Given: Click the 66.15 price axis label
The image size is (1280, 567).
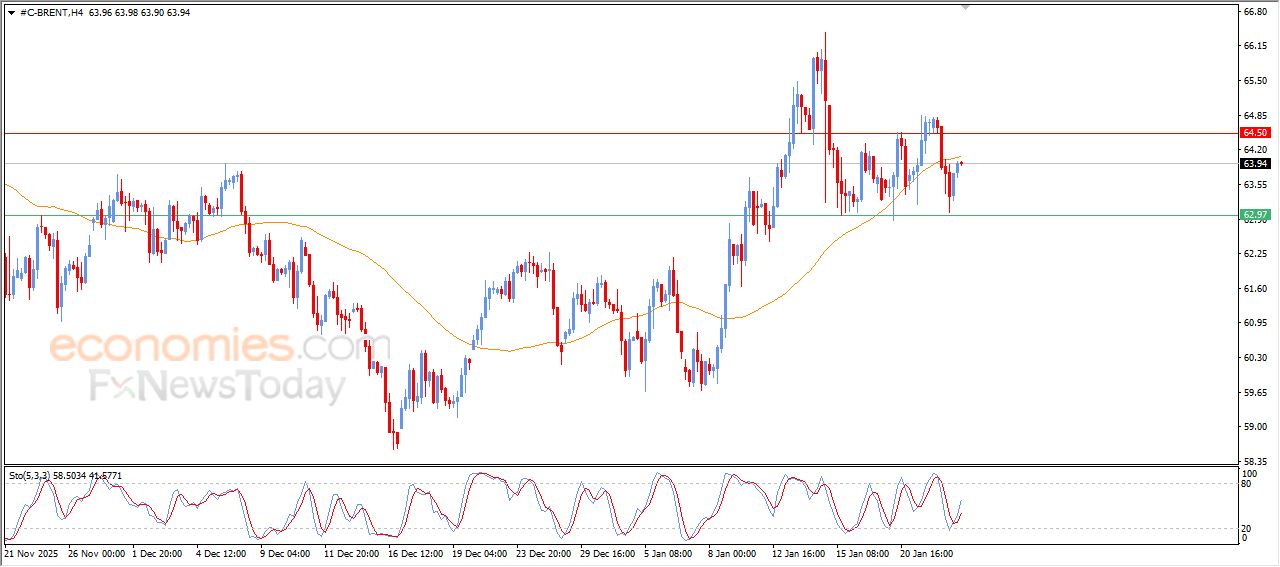Looking at the screenshot, I should click(1254, 46).
